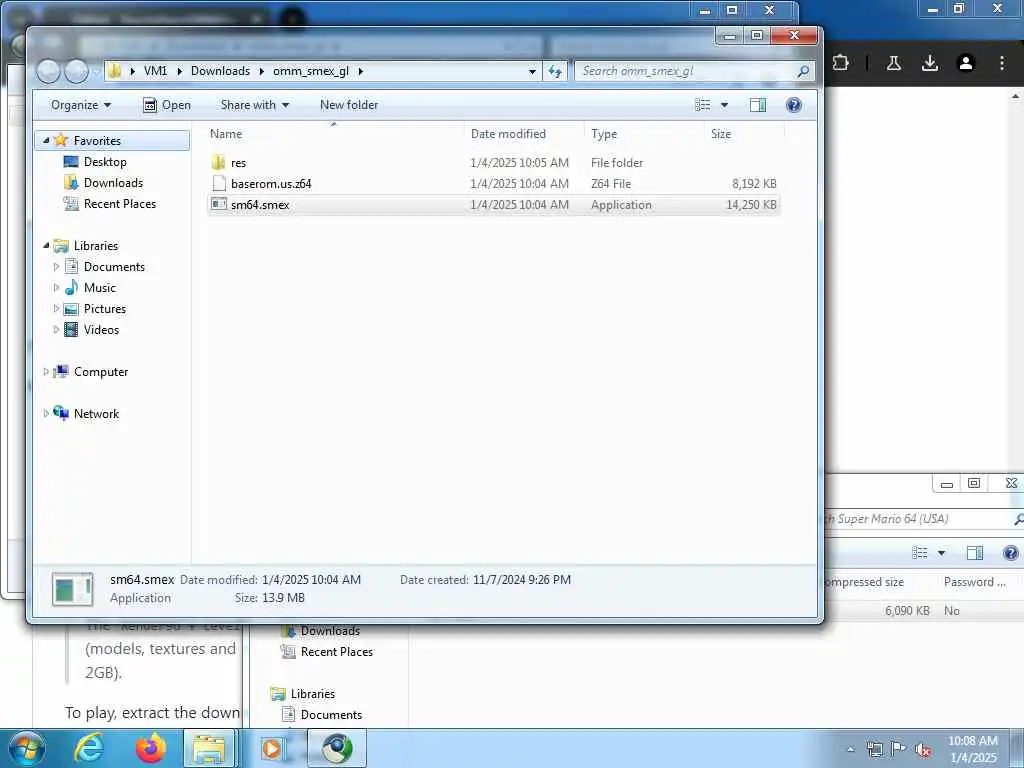Create a New folder
This screenshot has height=768, width=1024.
pyautogui.click(x=349, y=105)
